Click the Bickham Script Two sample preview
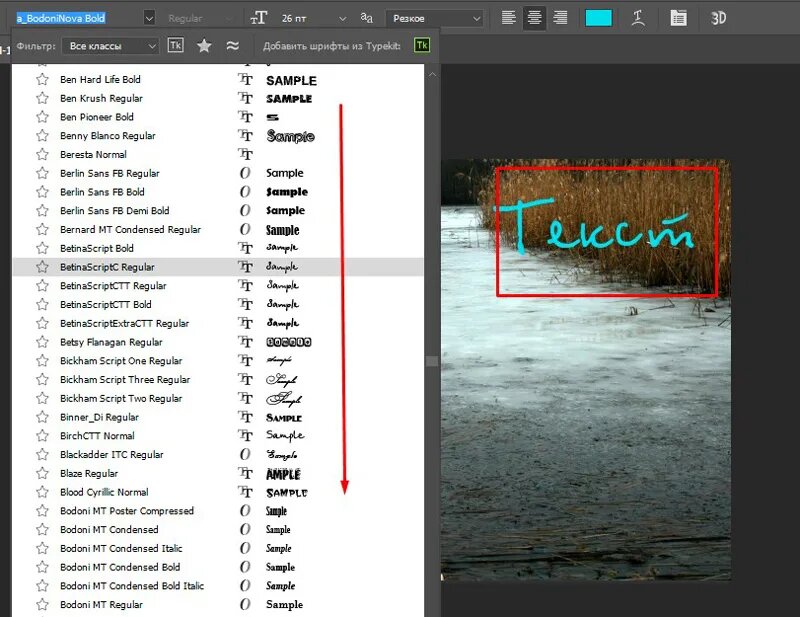Image resolution: width=800 pixels, height=617 pixels. 284,399
